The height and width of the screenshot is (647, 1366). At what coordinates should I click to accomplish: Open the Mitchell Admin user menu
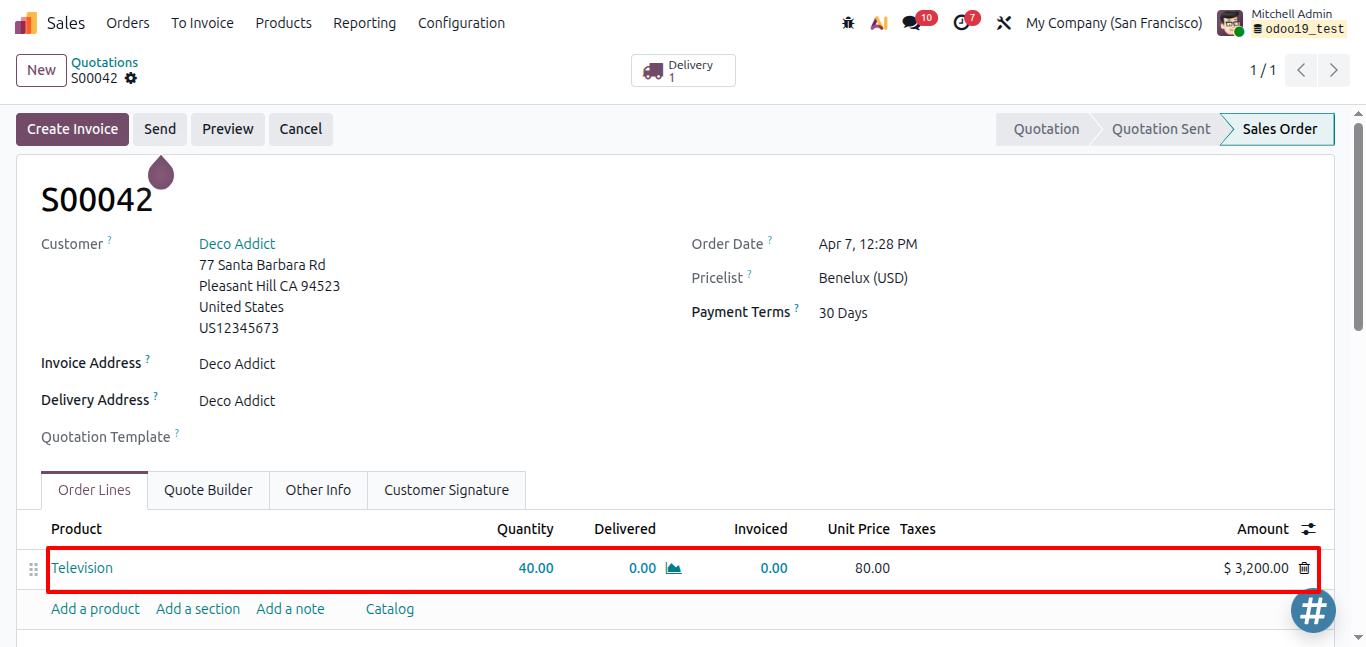pos(1281,22)
